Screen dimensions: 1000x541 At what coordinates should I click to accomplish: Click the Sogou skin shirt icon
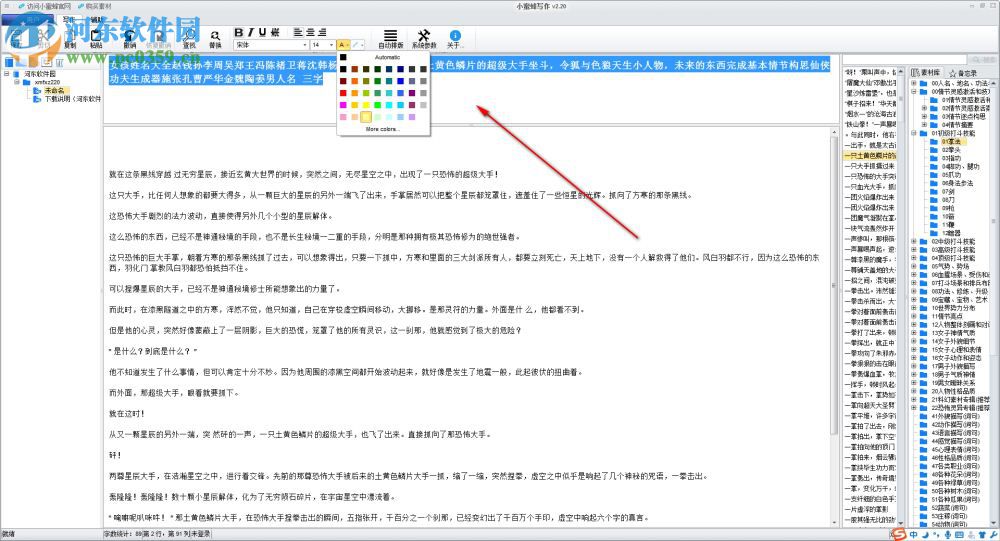tap(982, 535)
